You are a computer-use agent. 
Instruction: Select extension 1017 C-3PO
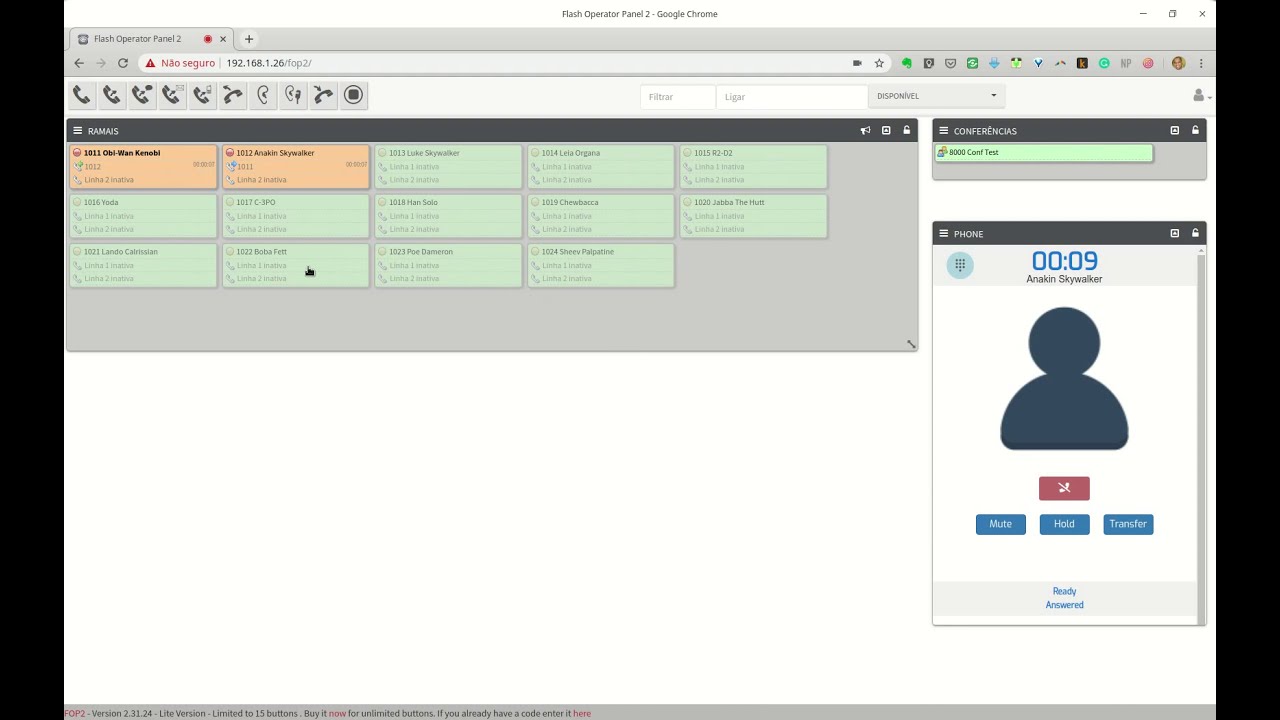296,216
